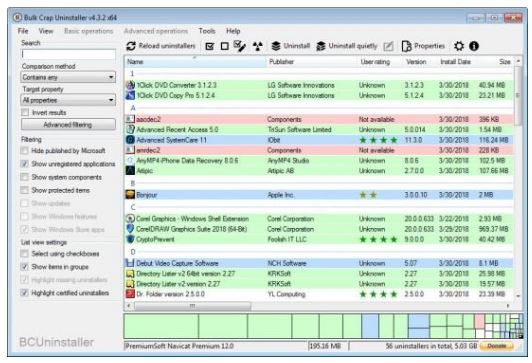Enable Hide published by Microsoft
The height and width of the screenshot is (363, 532).
pyautogui.click(x=24, y=151)
